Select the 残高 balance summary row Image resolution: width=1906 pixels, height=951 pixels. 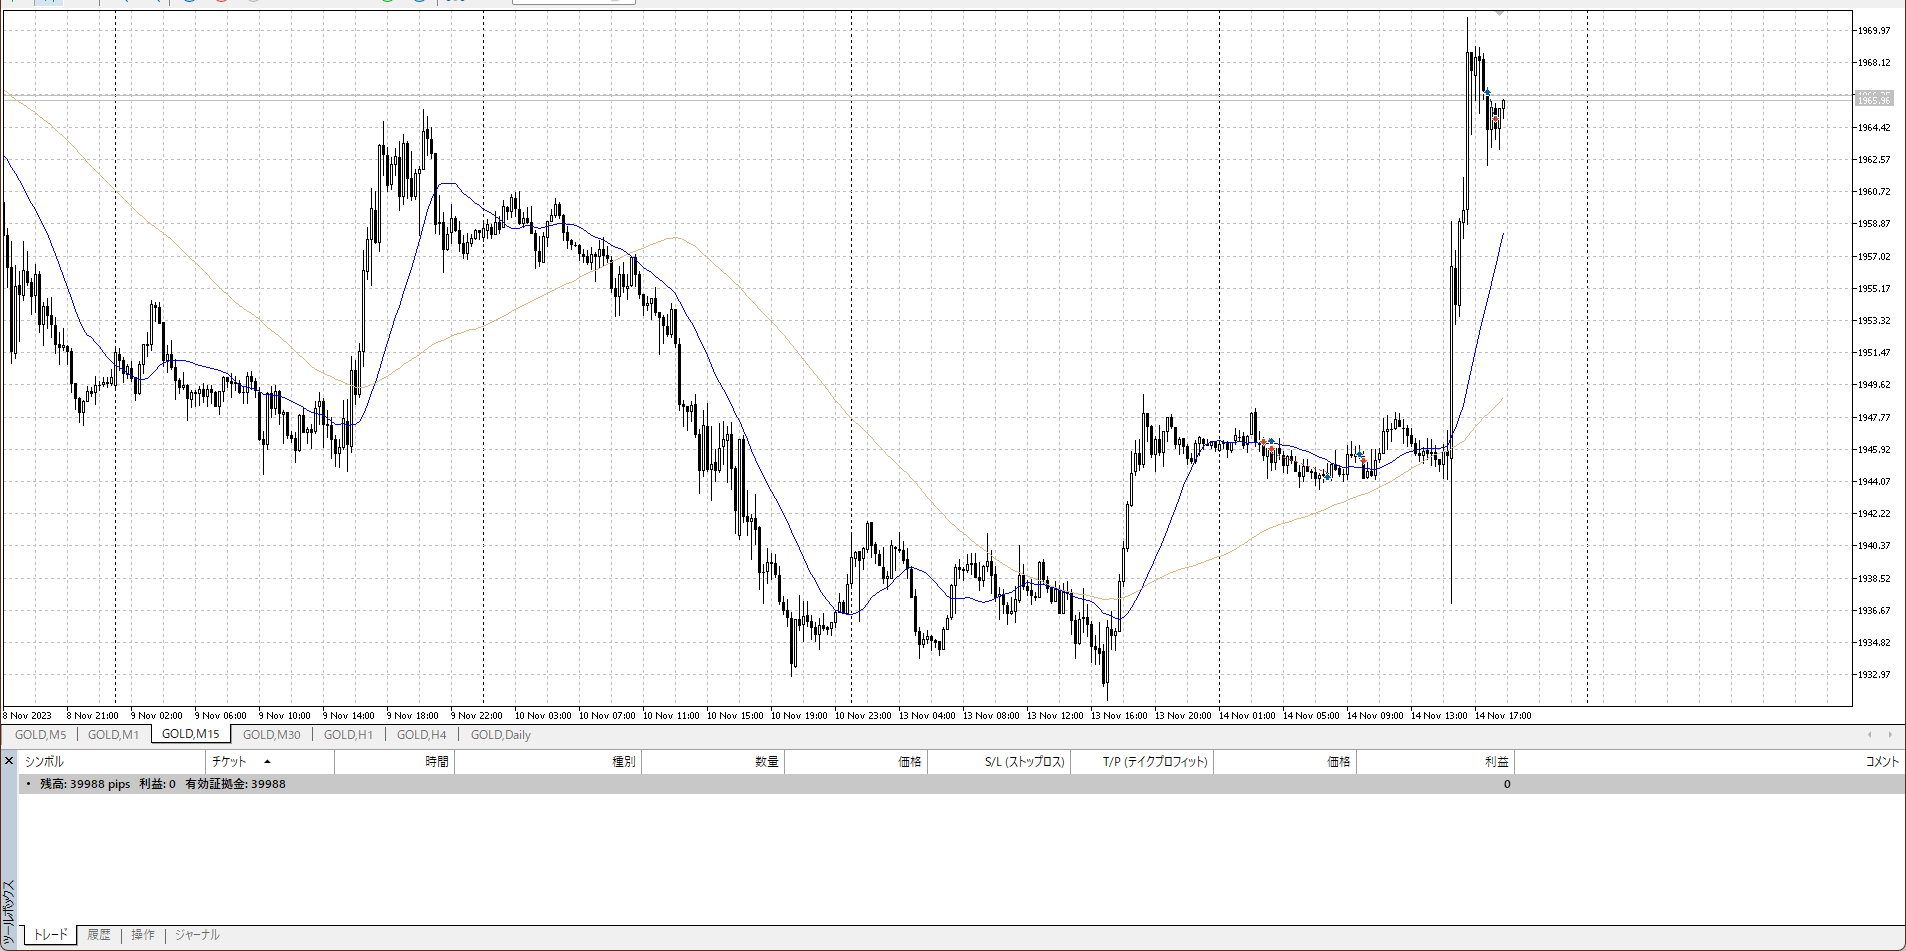[162, 784]
